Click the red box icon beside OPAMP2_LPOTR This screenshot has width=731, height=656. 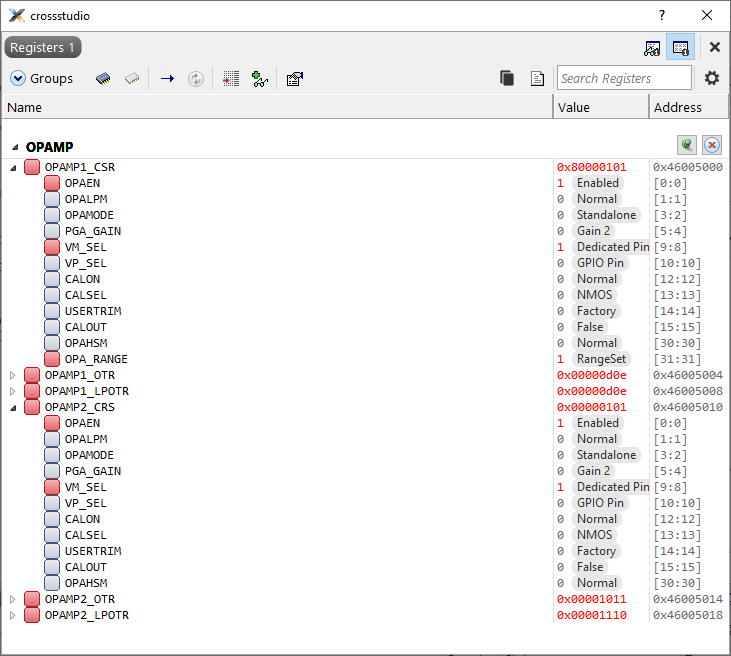click(32, 615)
